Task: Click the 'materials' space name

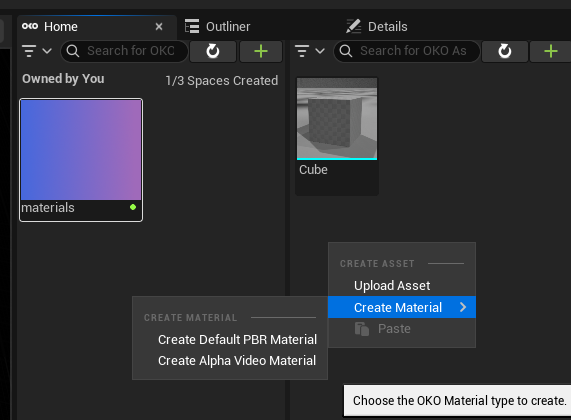Action: pos(48,208)
